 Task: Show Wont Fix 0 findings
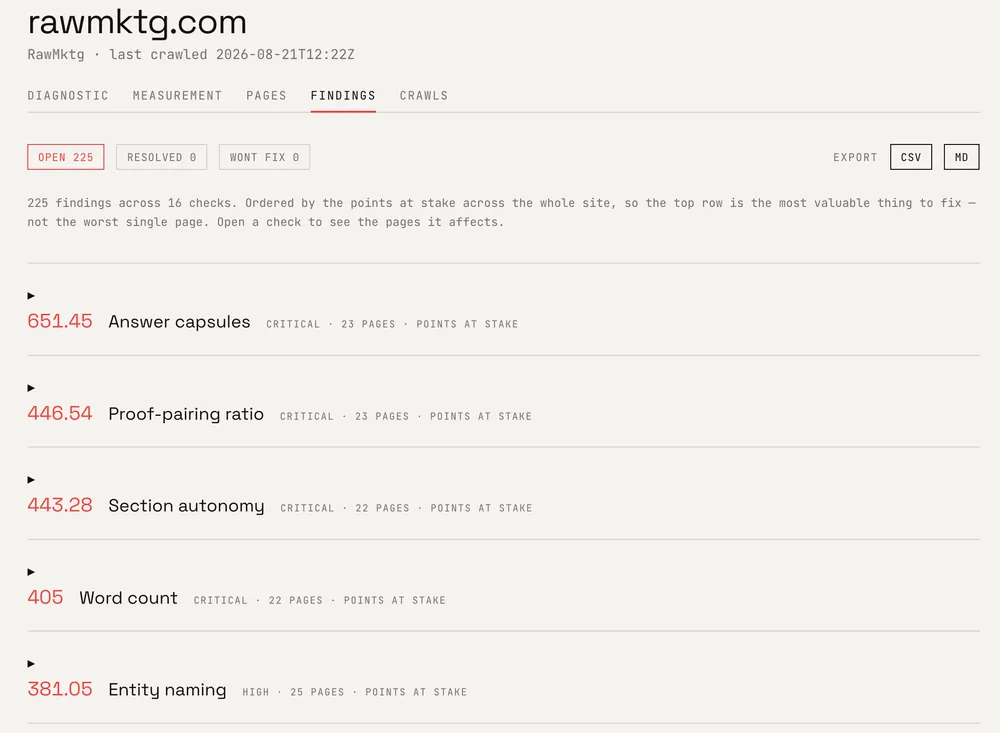264,157
